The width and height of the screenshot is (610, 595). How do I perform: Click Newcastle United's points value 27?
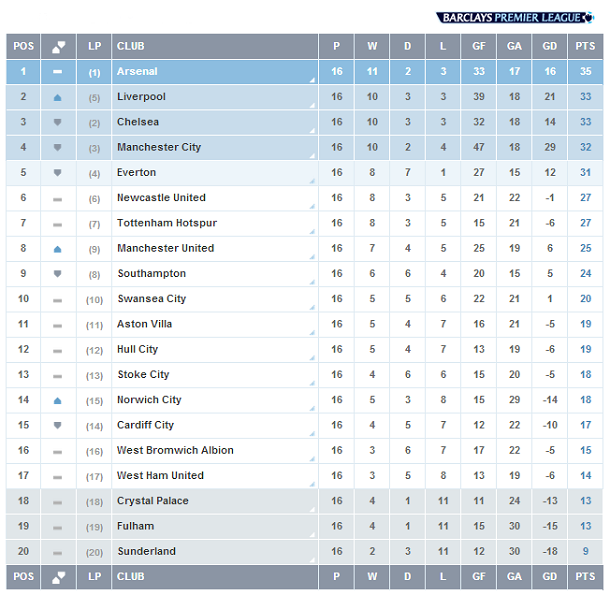(585, 198)
